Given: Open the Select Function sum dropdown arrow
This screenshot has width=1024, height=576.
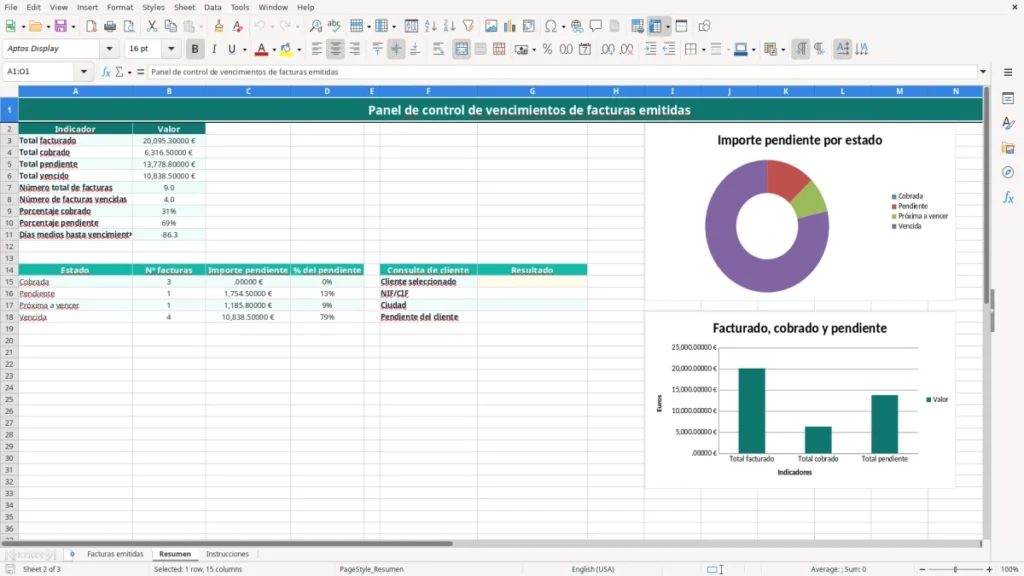Looking at the screenshot, I should tap(129, 72).
